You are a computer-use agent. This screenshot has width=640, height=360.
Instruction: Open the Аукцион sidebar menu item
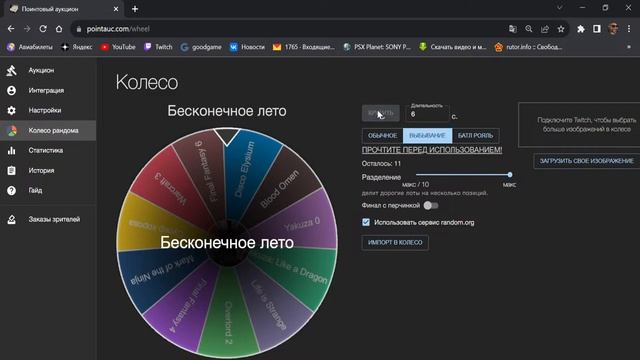point(48,70)
